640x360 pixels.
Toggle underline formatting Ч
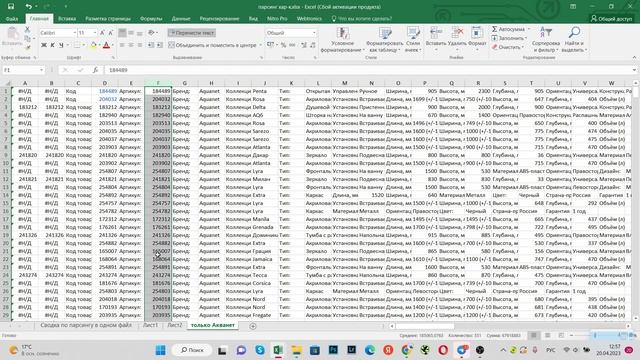(x=61, y=45)
